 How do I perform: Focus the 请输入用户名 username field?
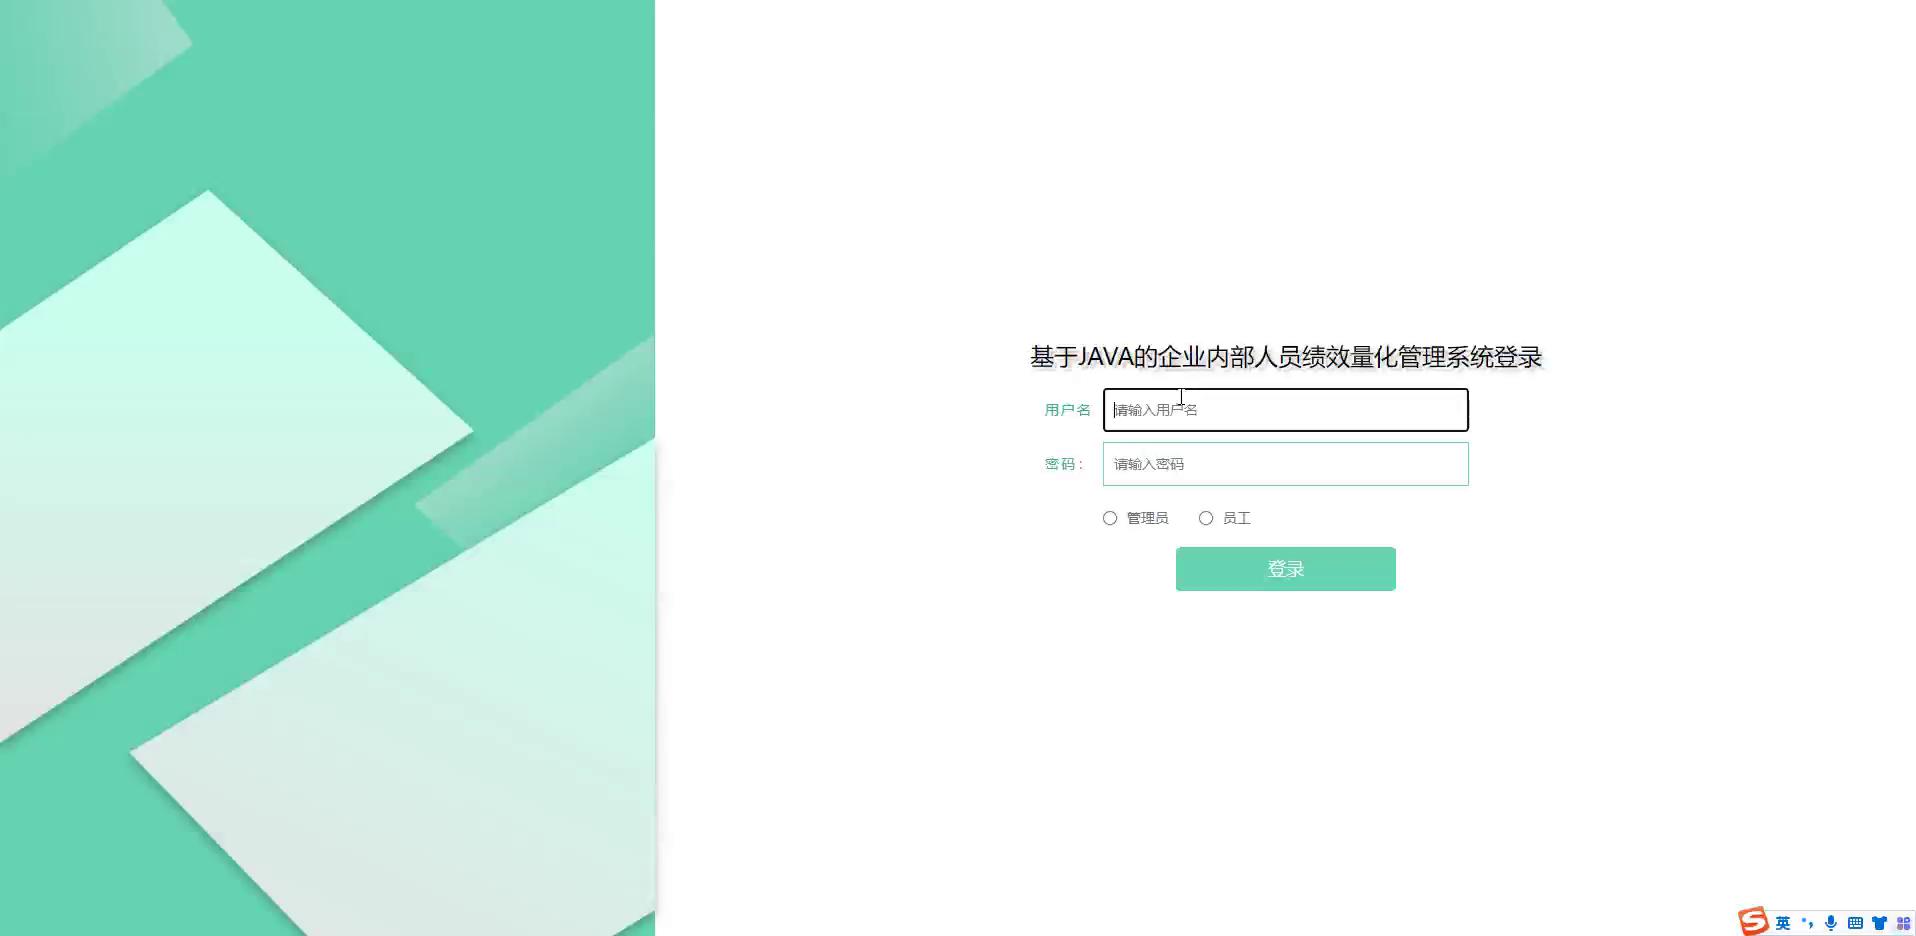[x=1286, y=410]
